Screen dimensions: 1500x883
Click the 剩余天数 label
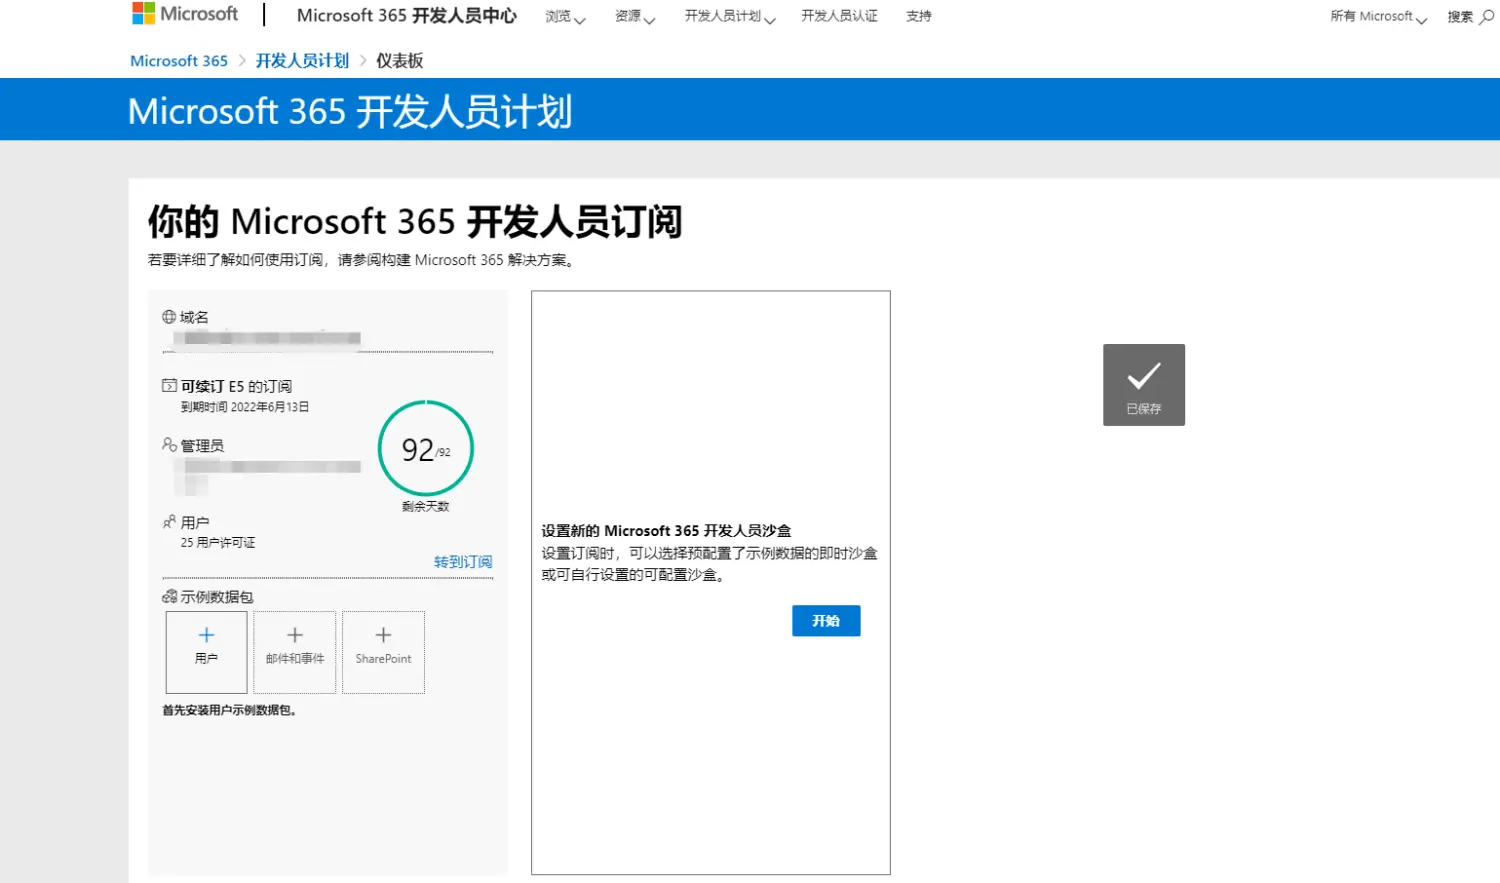pyautogui.click(x=426, y=506)
